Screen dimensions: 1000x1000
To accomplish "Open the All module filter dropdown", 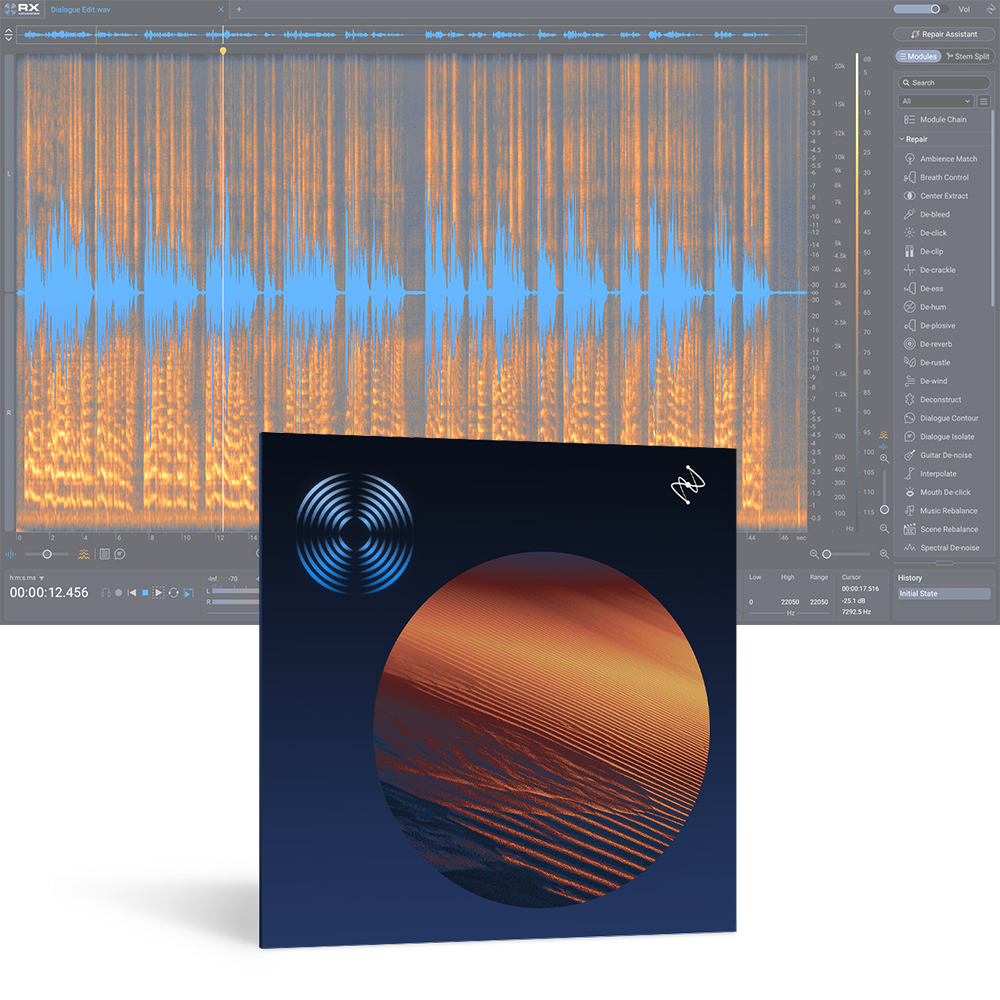I will pos(936,101).
